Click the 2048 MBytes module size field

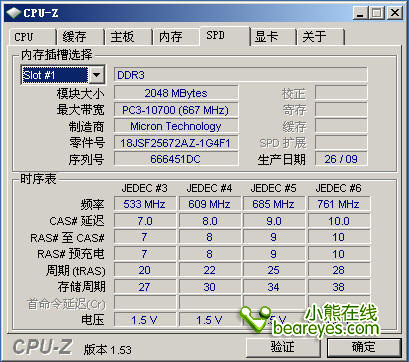176,93
